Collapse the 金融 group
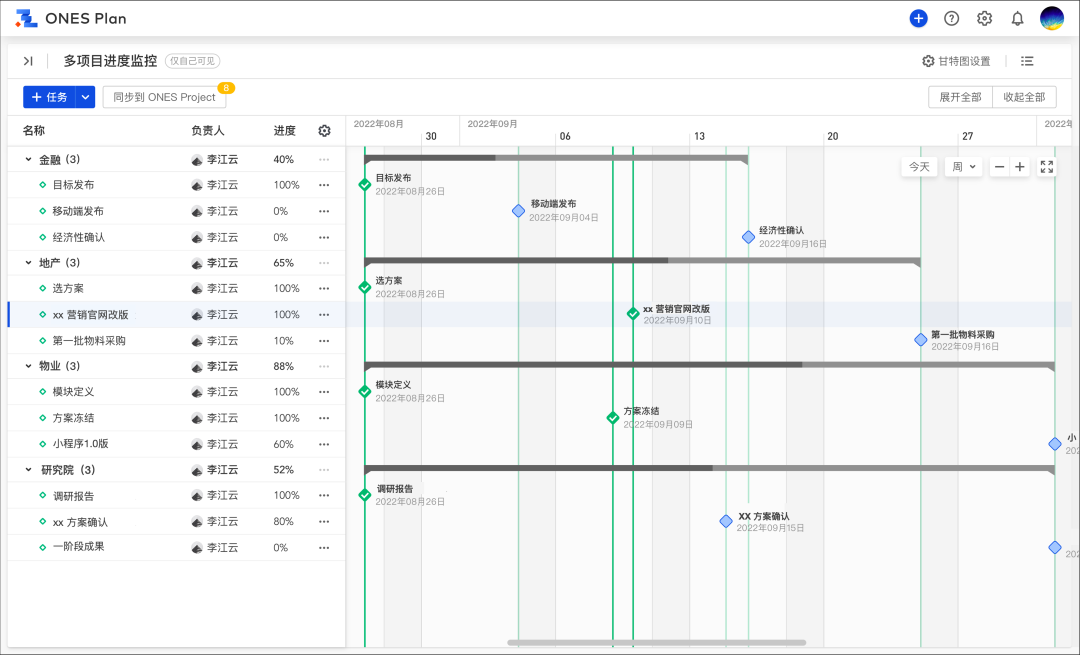Image resolution: width=1080 pixels, height=655 pixels. pos(28,159)
